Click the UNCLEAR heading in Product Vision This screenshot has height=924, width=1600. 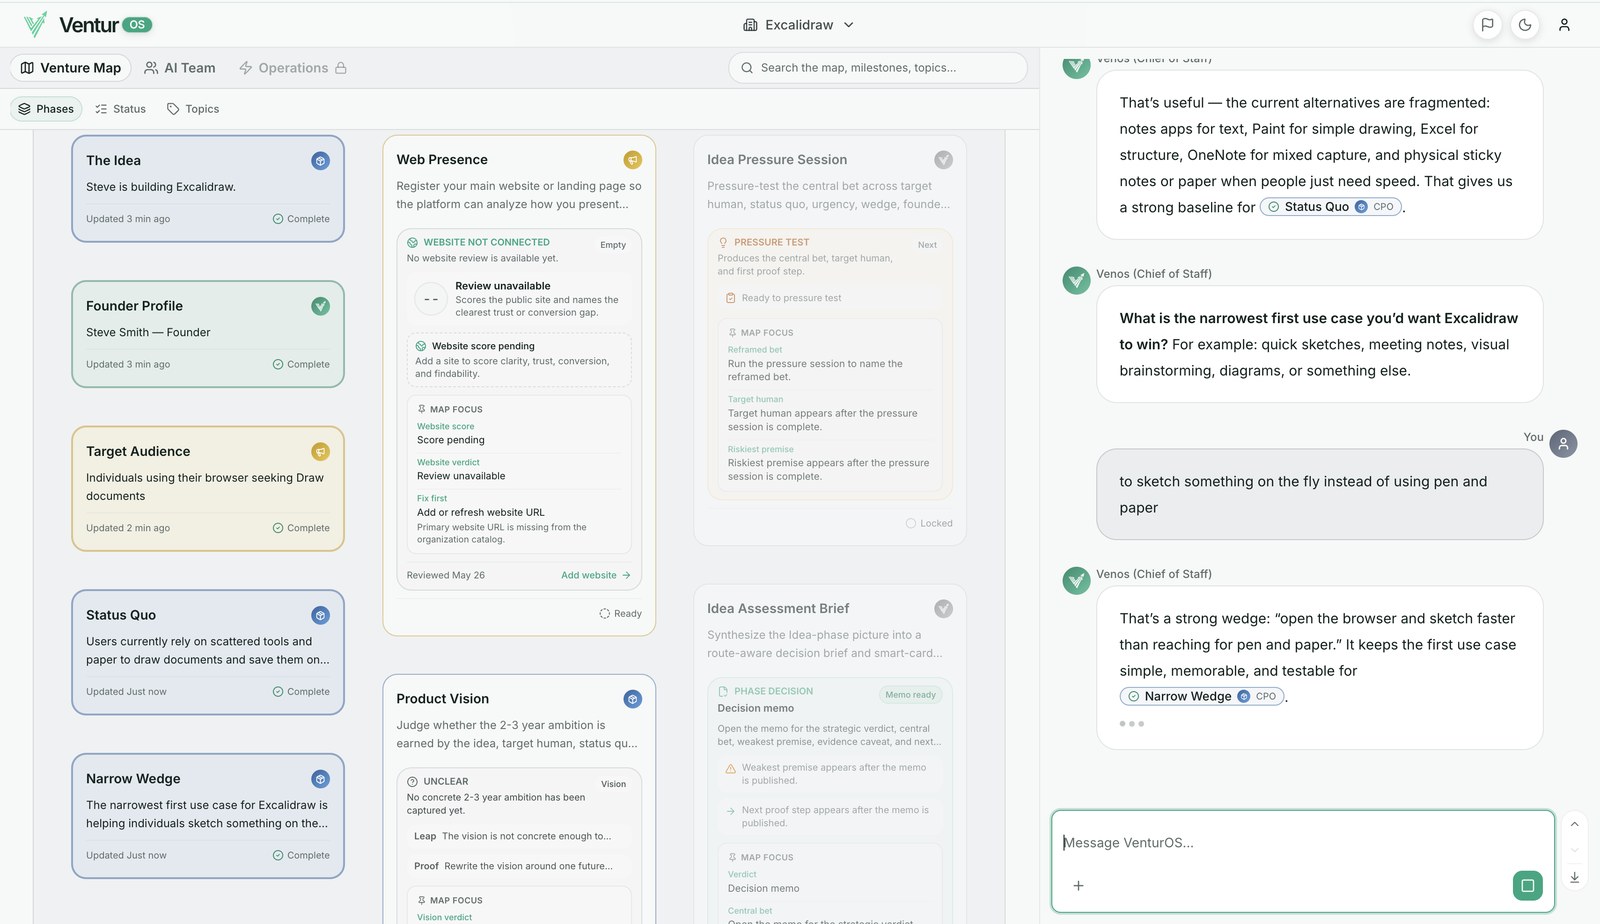tap(445, 782)
